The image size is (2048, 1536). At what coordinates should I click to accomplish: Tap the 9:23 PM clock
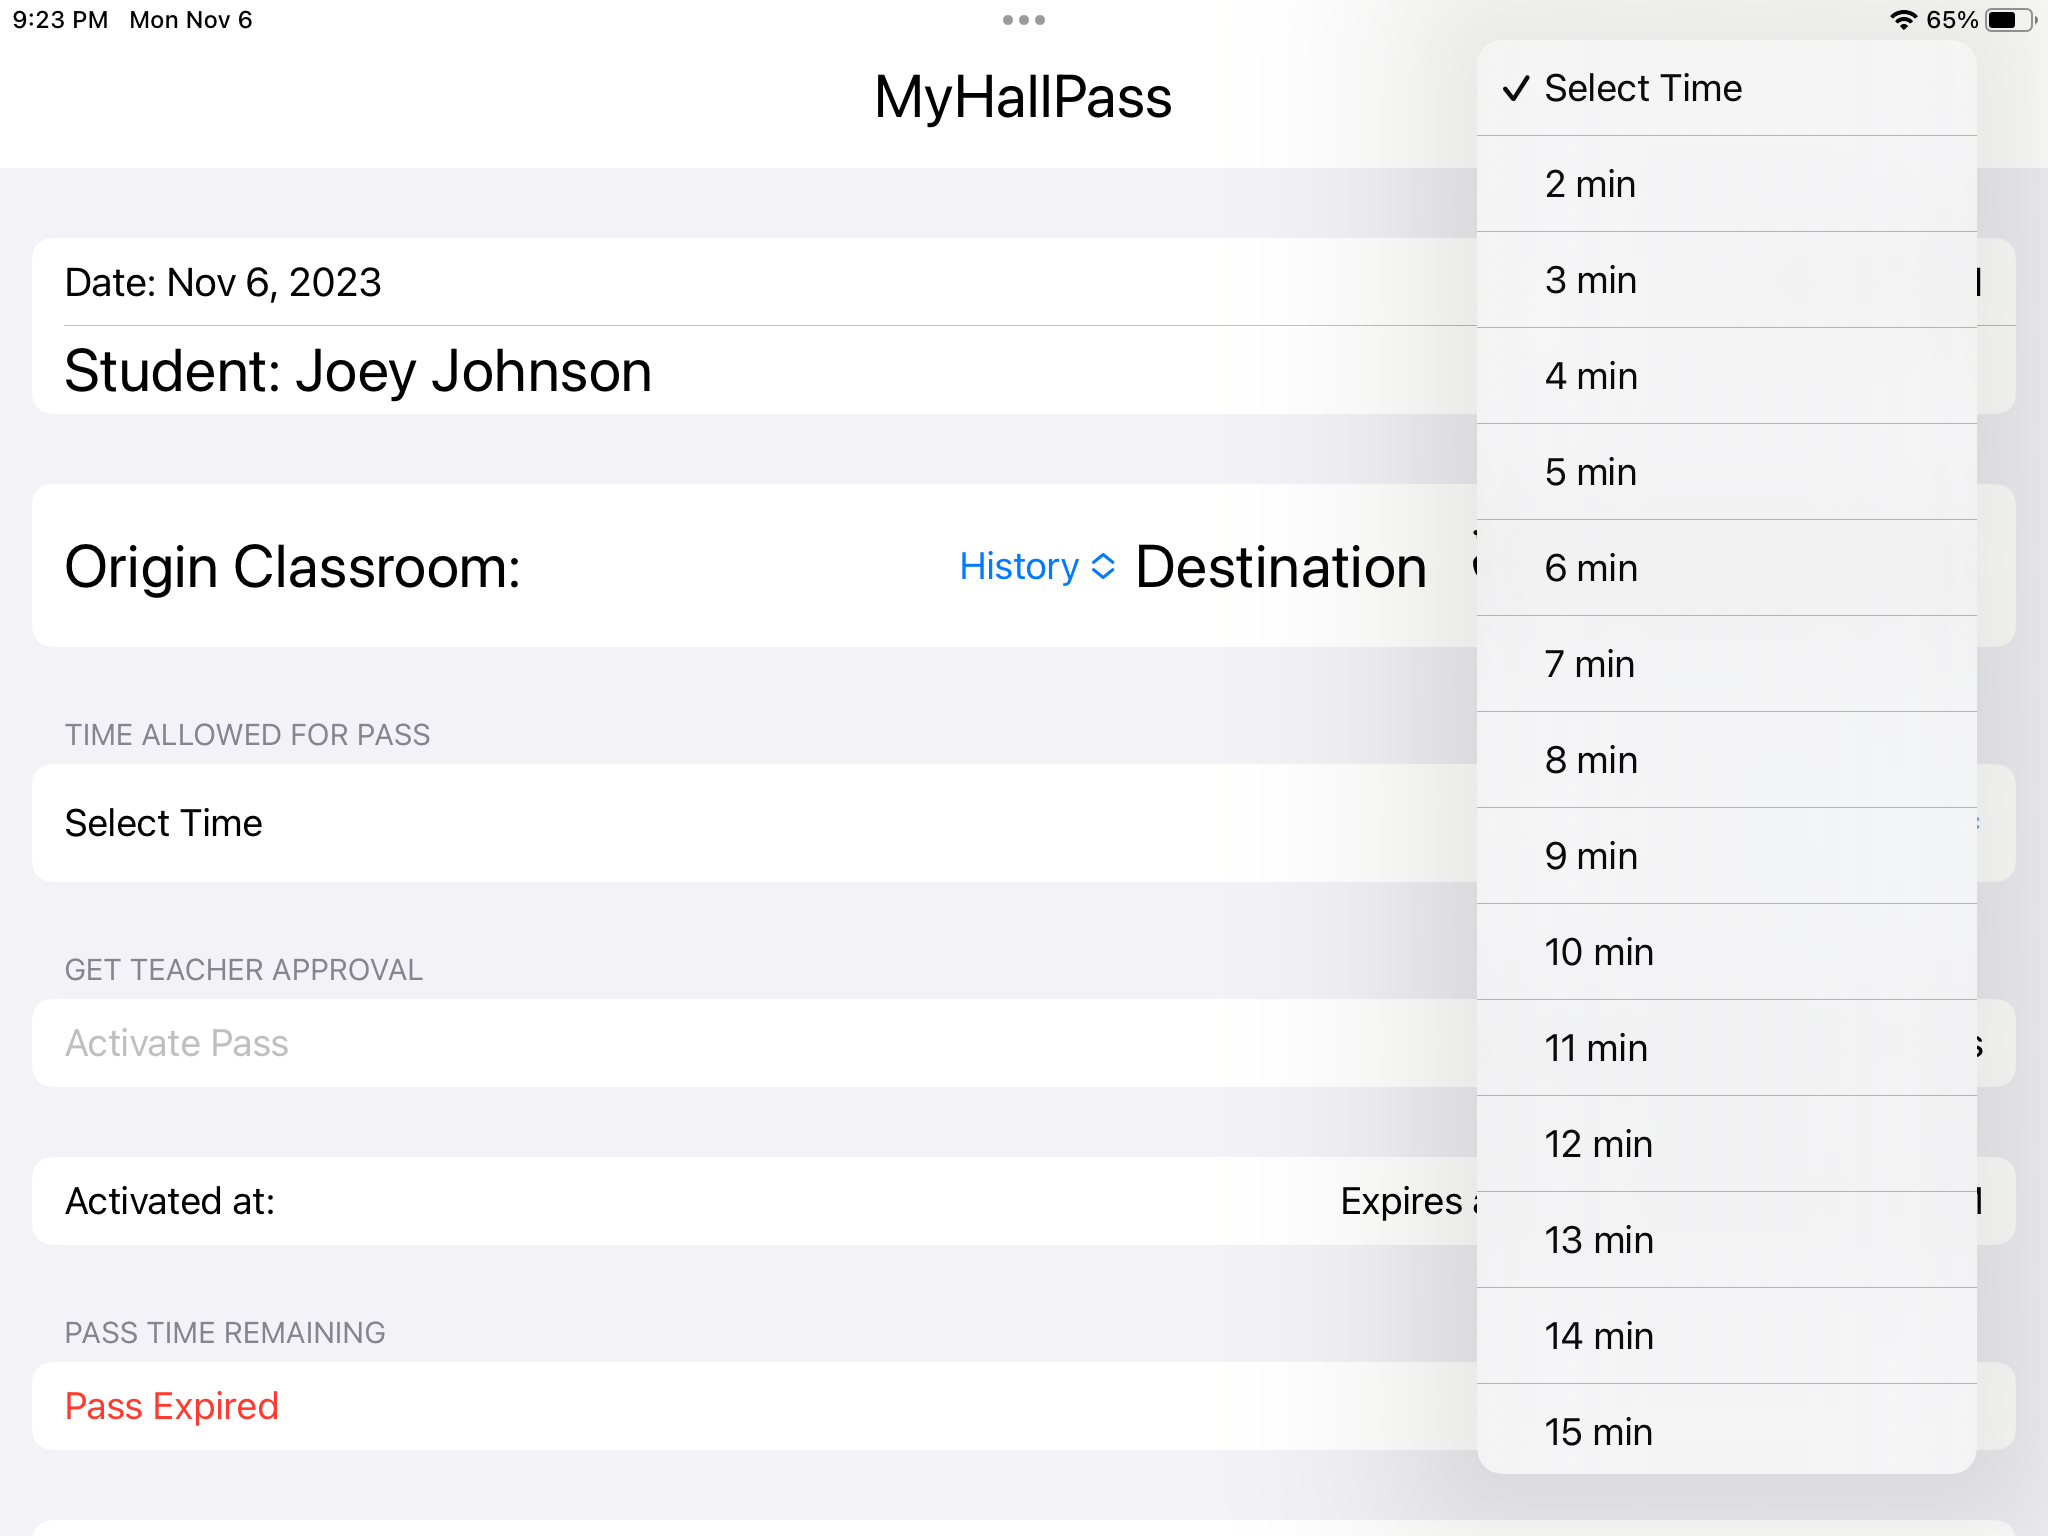pyautogui.click(x=60, y=20)
